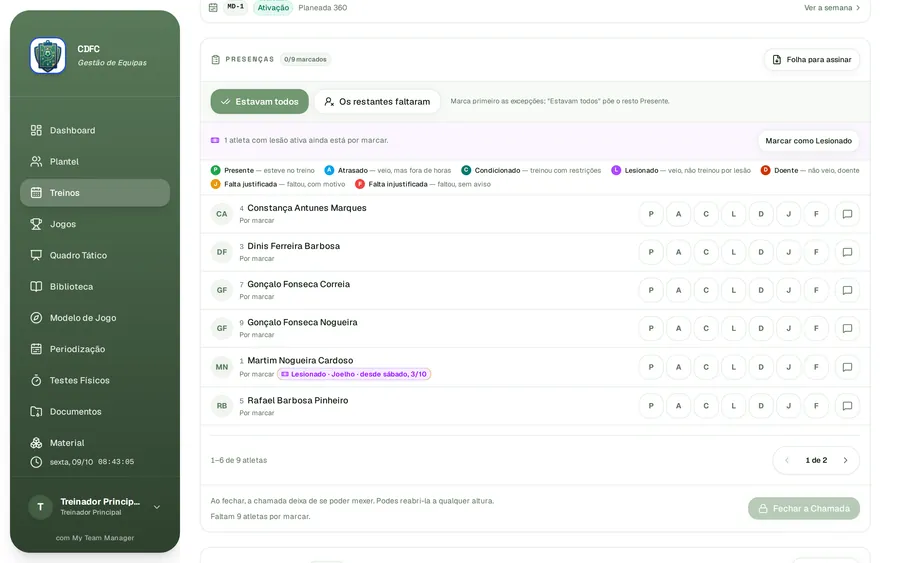900x563 pixels.
Task: Click the Periodização calendar icon
Action: (36, 349)
